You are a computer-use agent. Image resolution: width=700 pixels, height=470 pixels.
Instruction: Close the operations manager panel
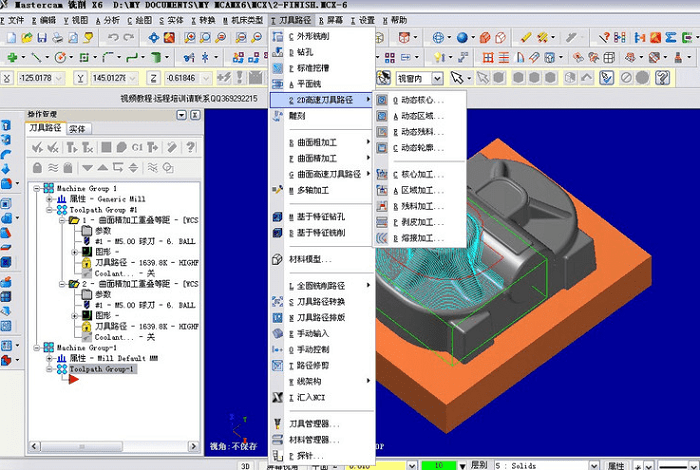coord(195,115)
